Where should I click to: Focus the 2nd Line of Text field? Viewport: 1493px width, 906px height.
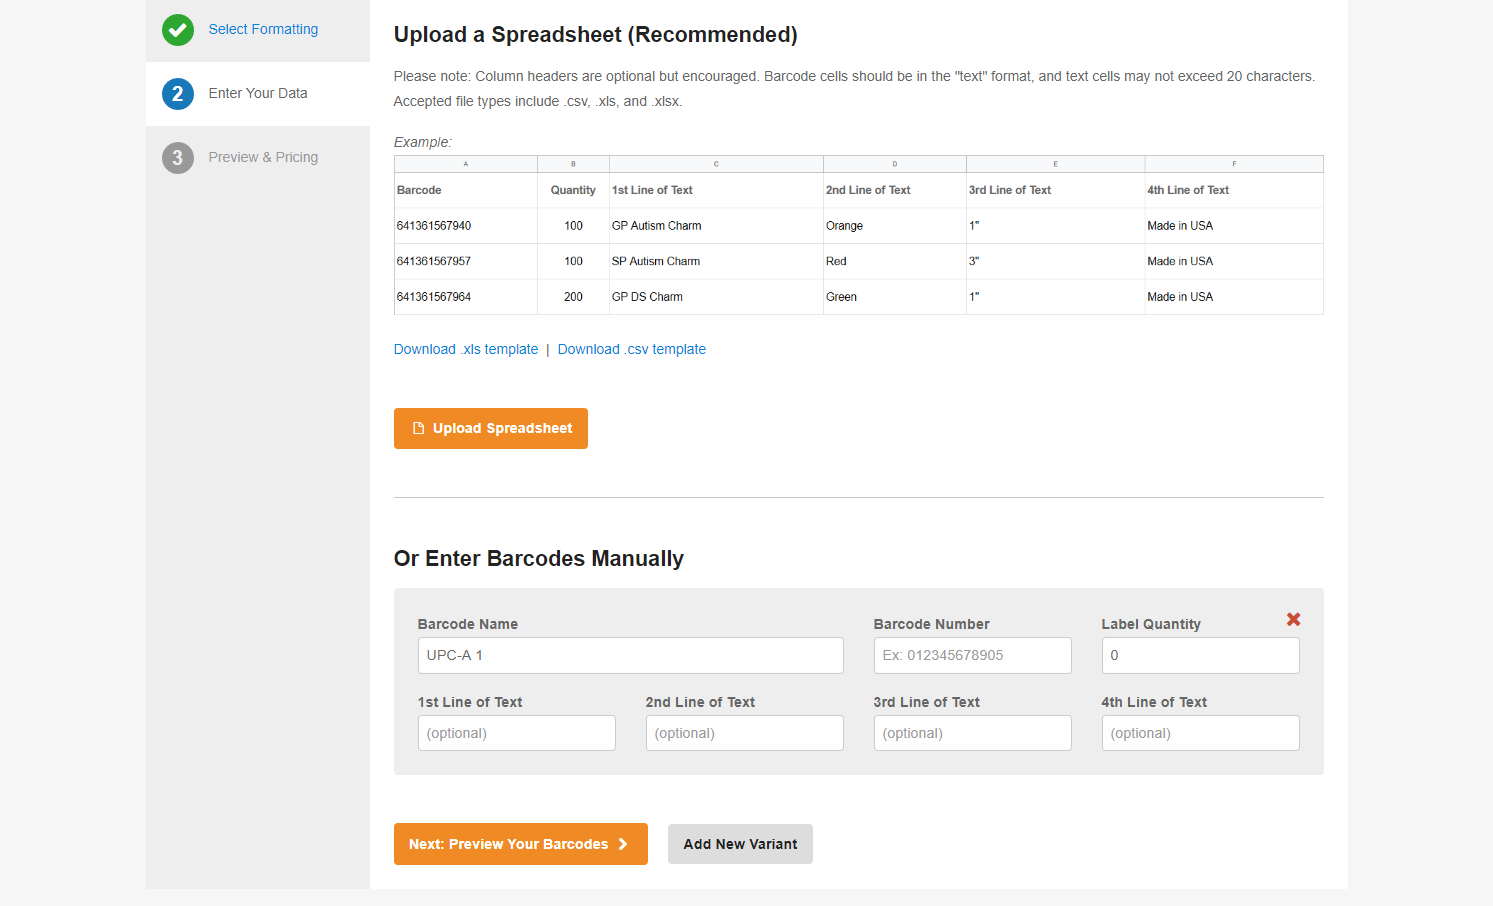(744, 733)
